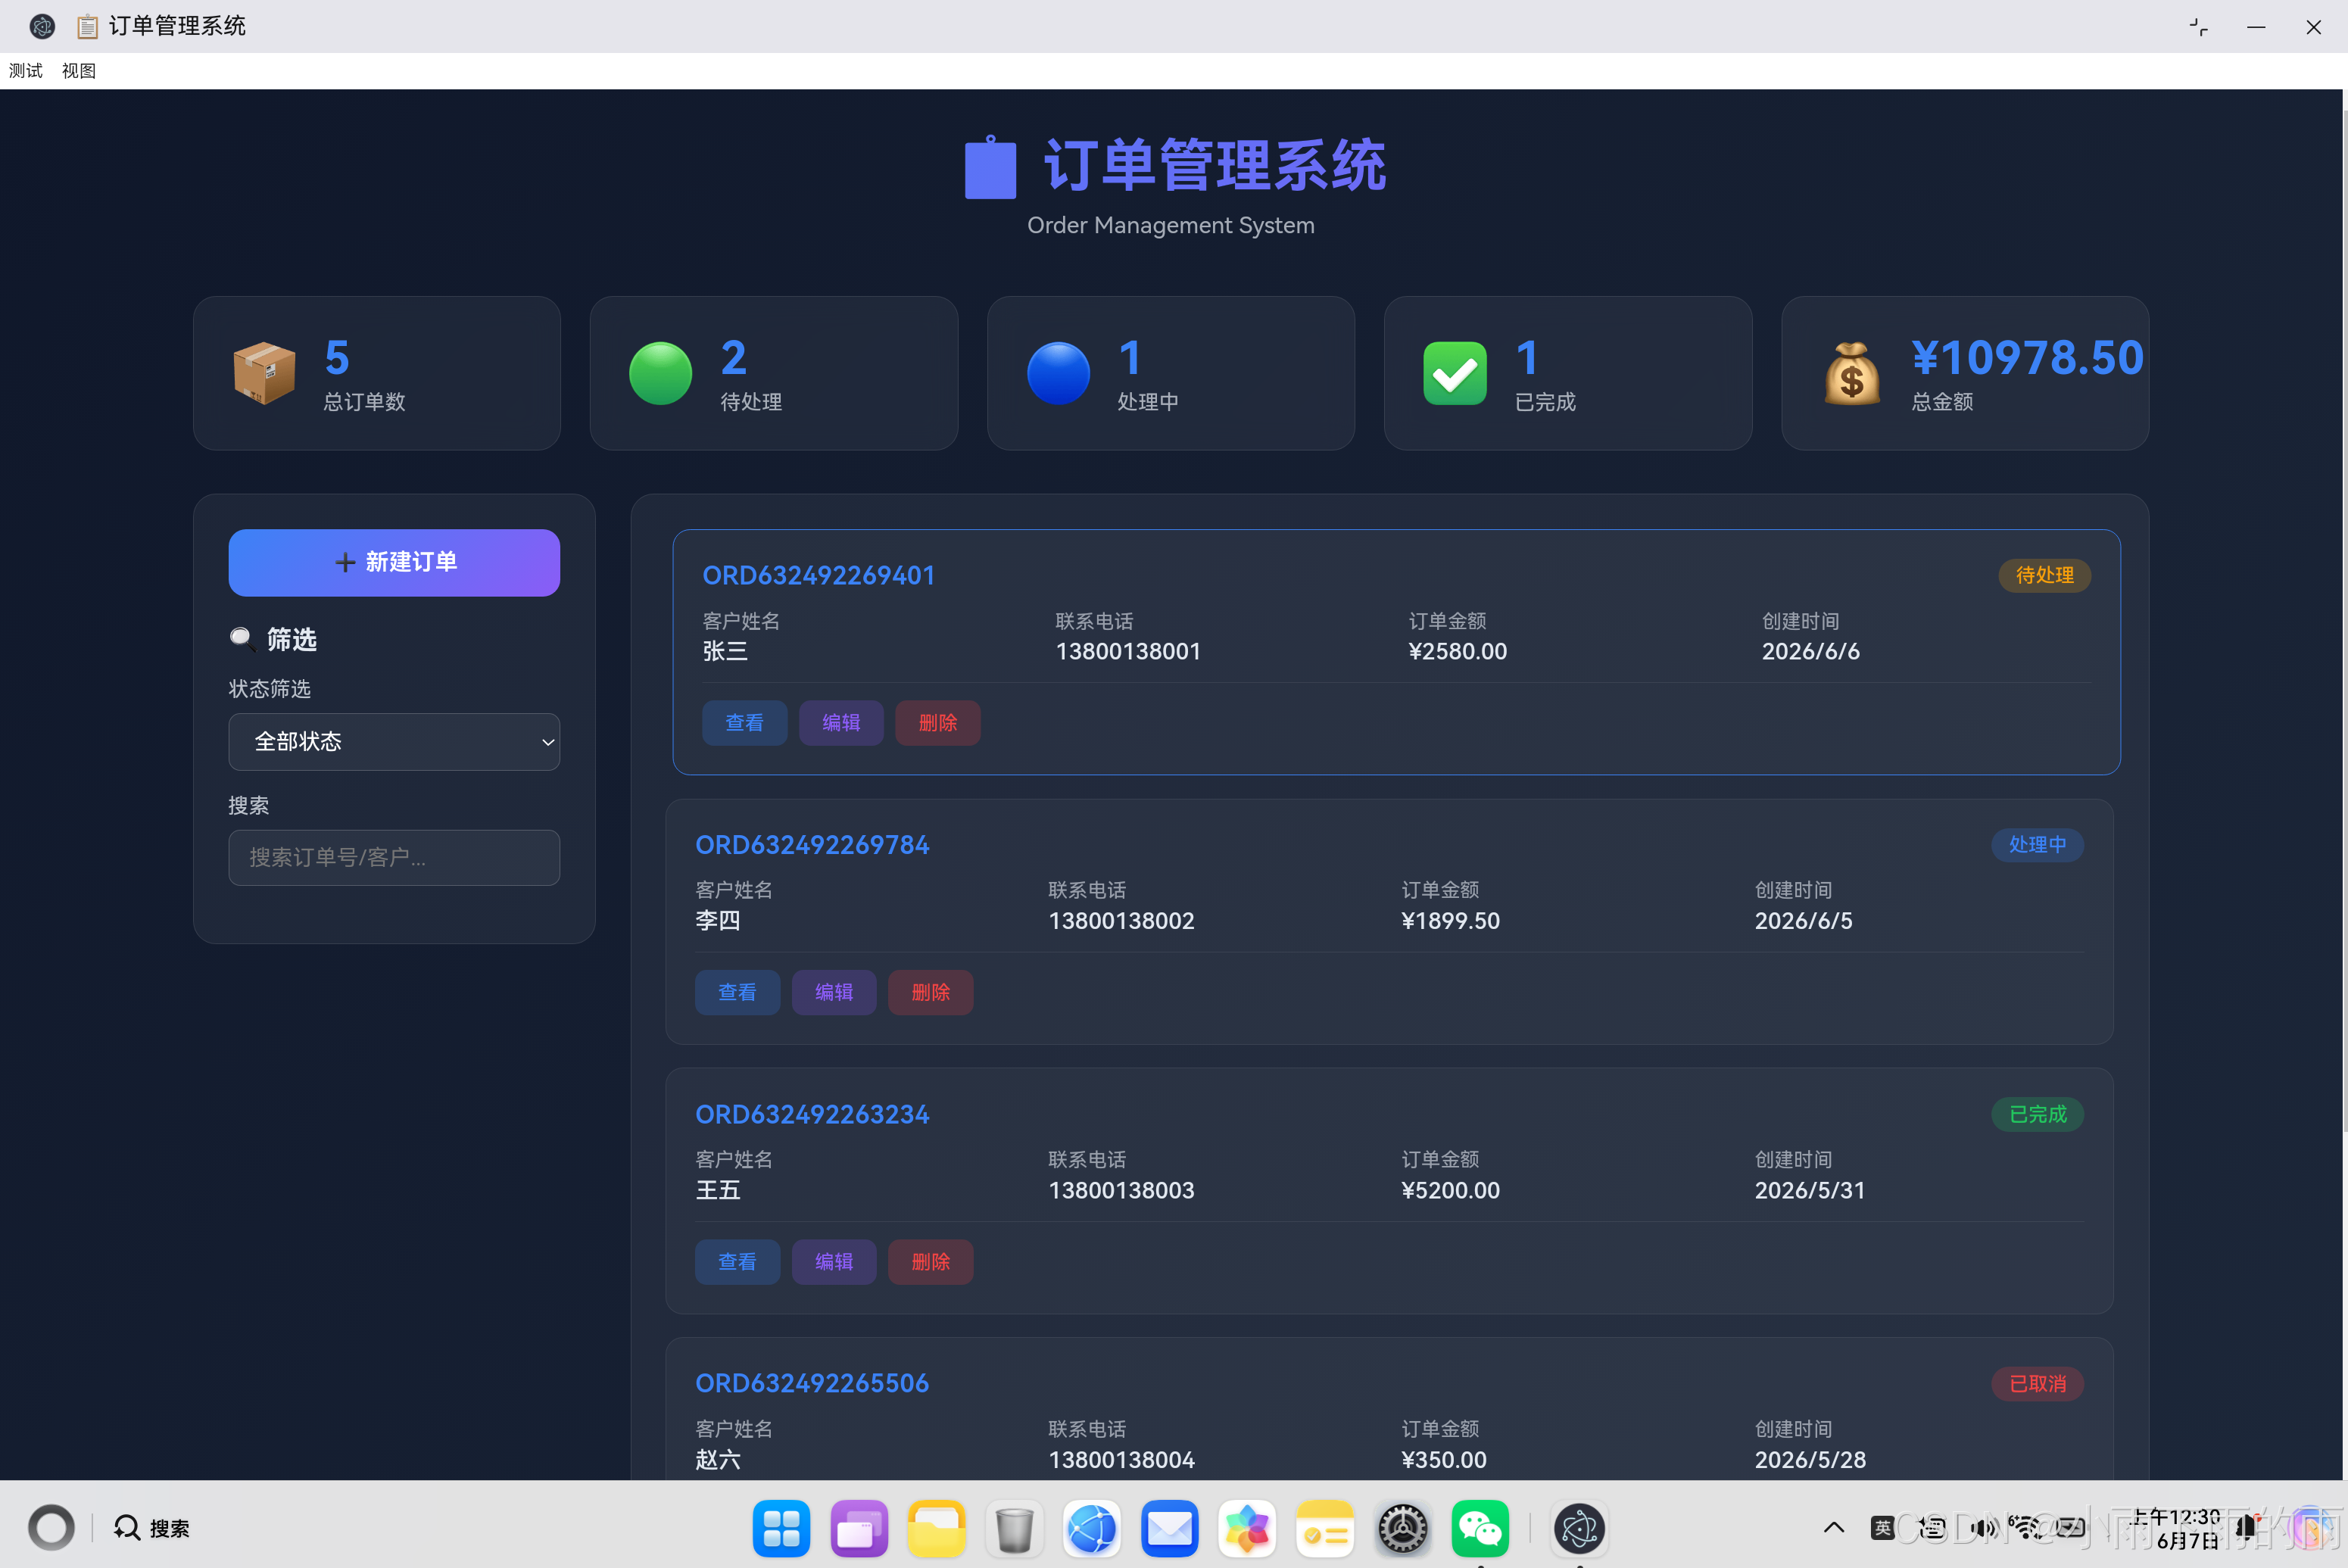Click 编辑 for customer 李四's order

(x=834, y=993)
